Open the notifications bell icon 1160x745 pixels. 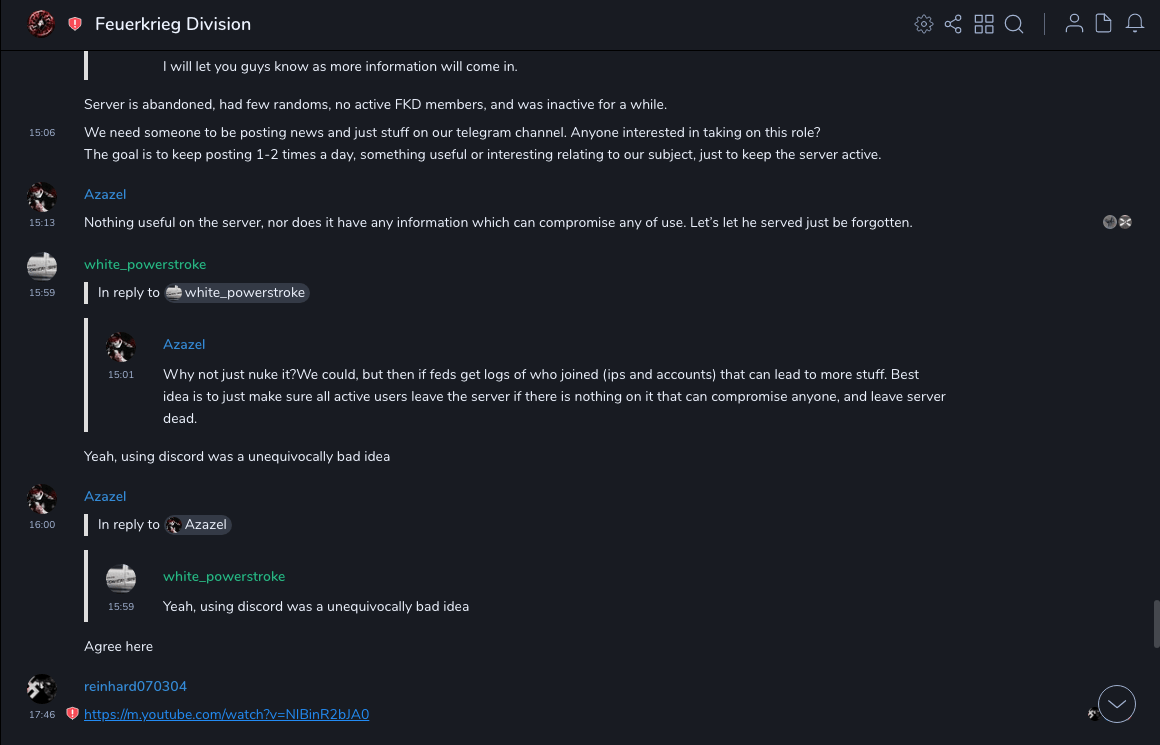point(1135,24)
